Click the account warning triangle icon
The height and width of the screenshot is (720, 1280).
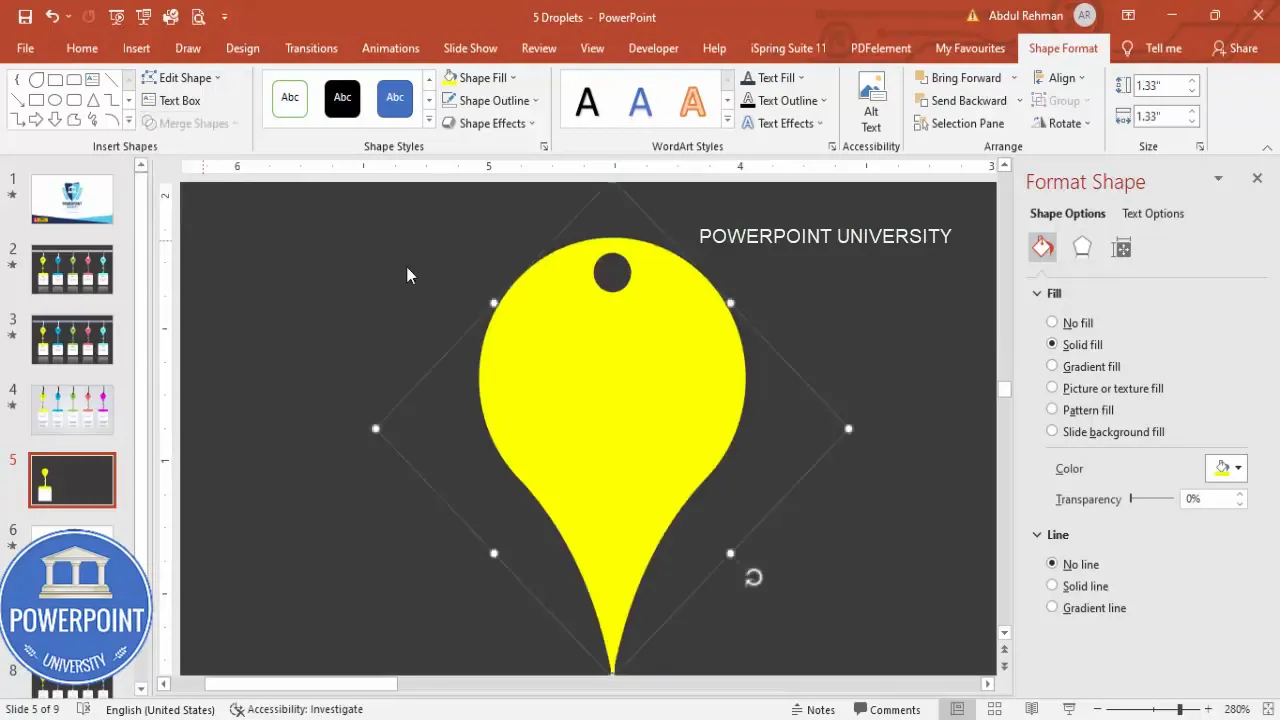pos(972,17)
